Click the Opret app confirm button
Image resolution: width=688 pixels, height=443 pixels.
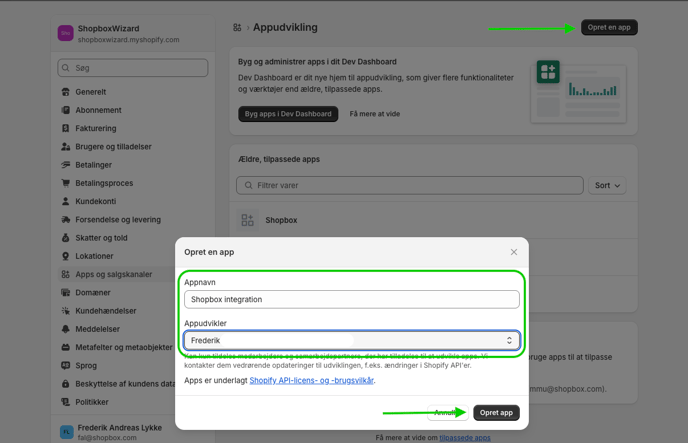496,413
